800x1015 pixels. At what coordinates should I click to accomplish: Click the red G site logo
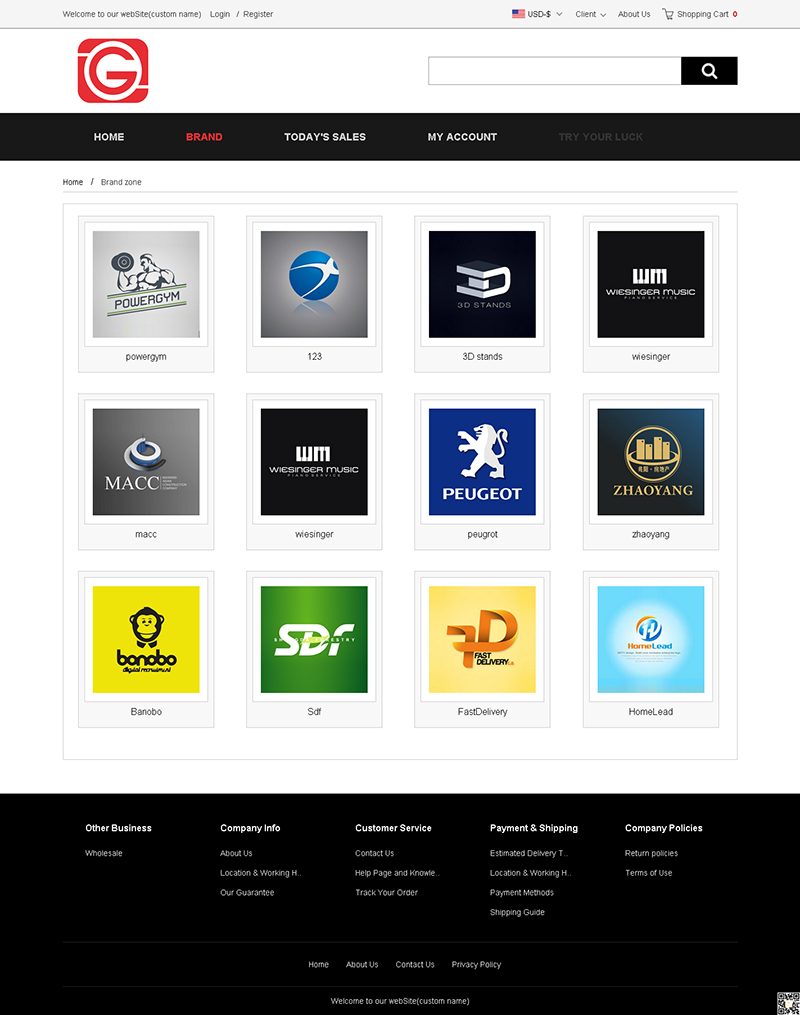tap(113, 71)
